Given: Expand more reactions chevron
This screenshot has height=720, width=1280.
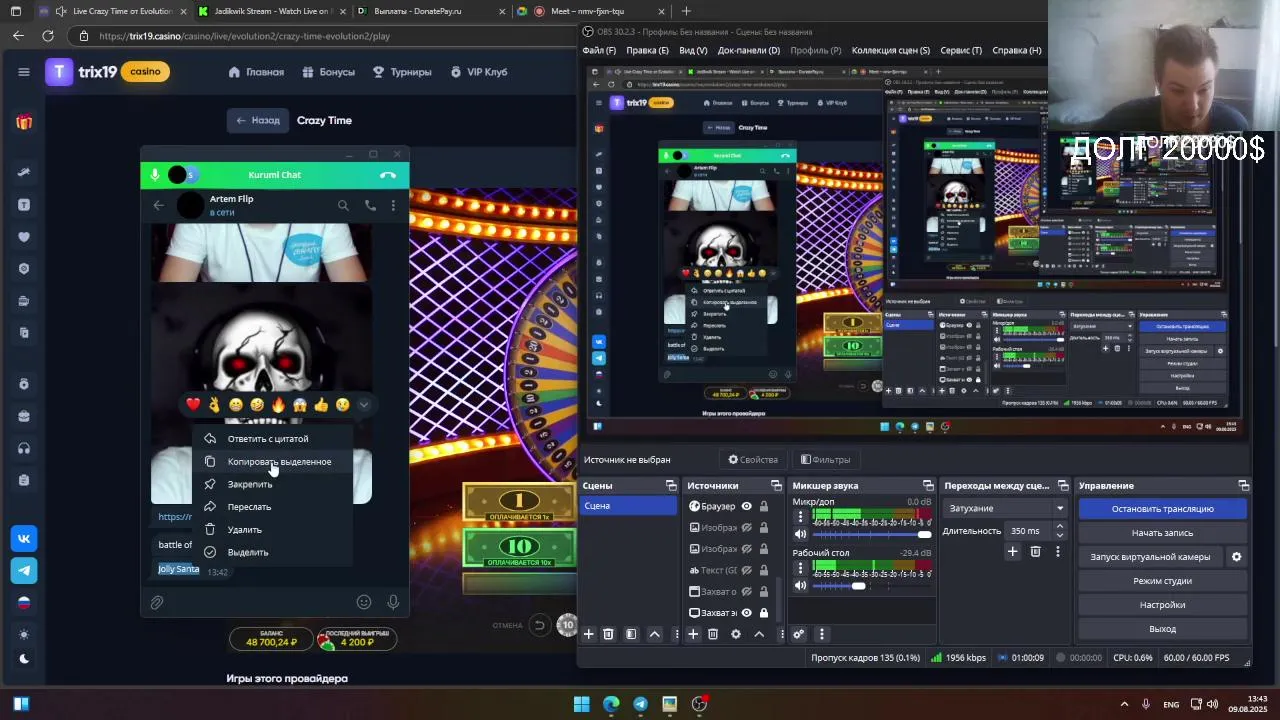Looking at the screenshot, I should (364, 405).
